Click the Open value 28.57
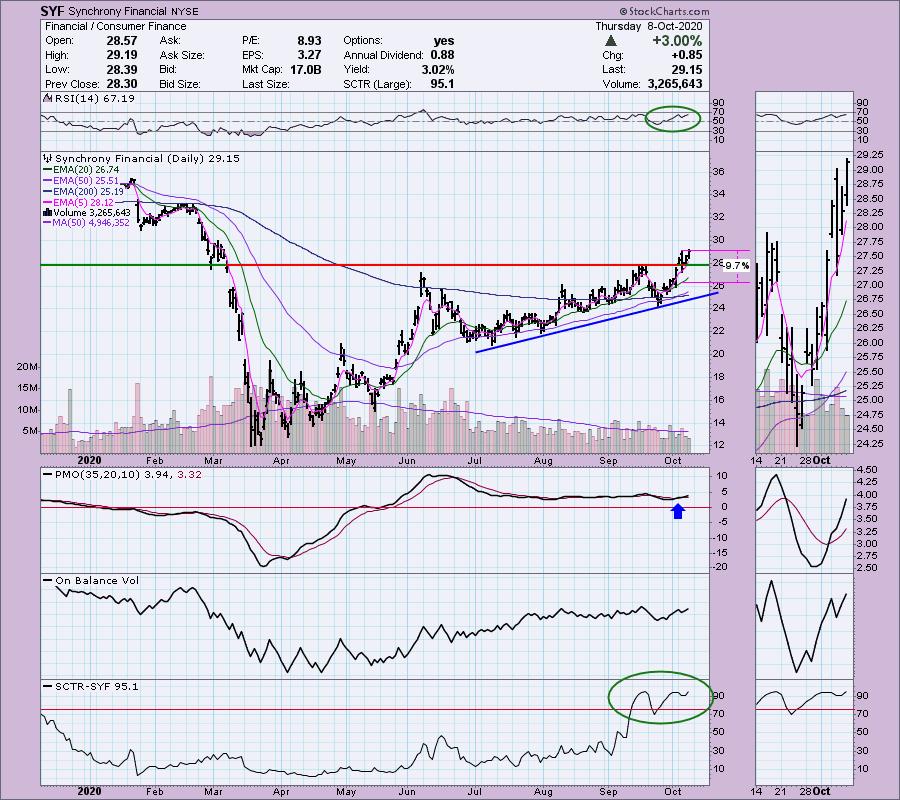 click(x=121, y=41)
